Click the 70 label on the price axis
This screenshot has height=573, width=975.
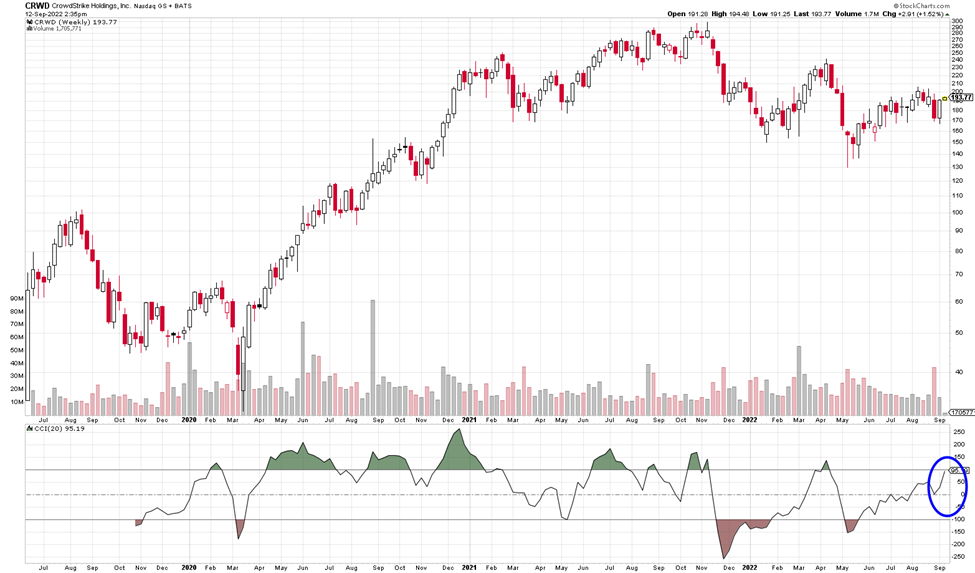click(x=959, y=274)
